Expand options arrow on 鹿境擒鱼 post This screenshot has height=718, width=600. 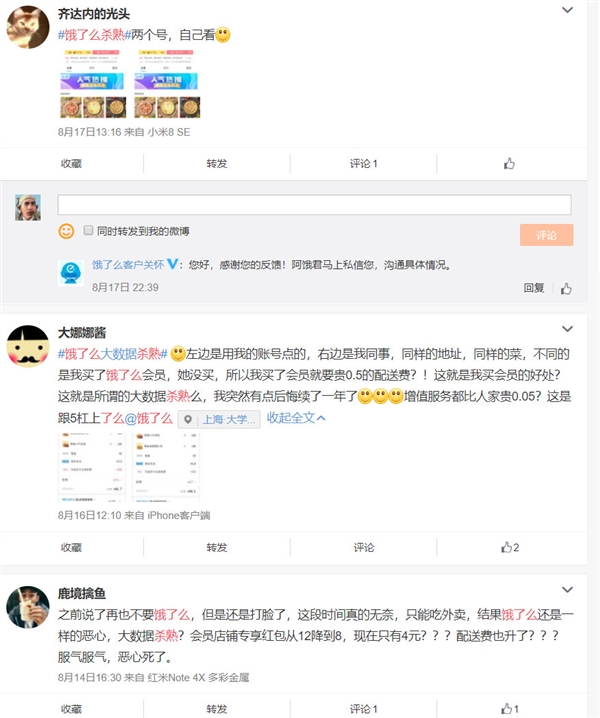point(567,589)
